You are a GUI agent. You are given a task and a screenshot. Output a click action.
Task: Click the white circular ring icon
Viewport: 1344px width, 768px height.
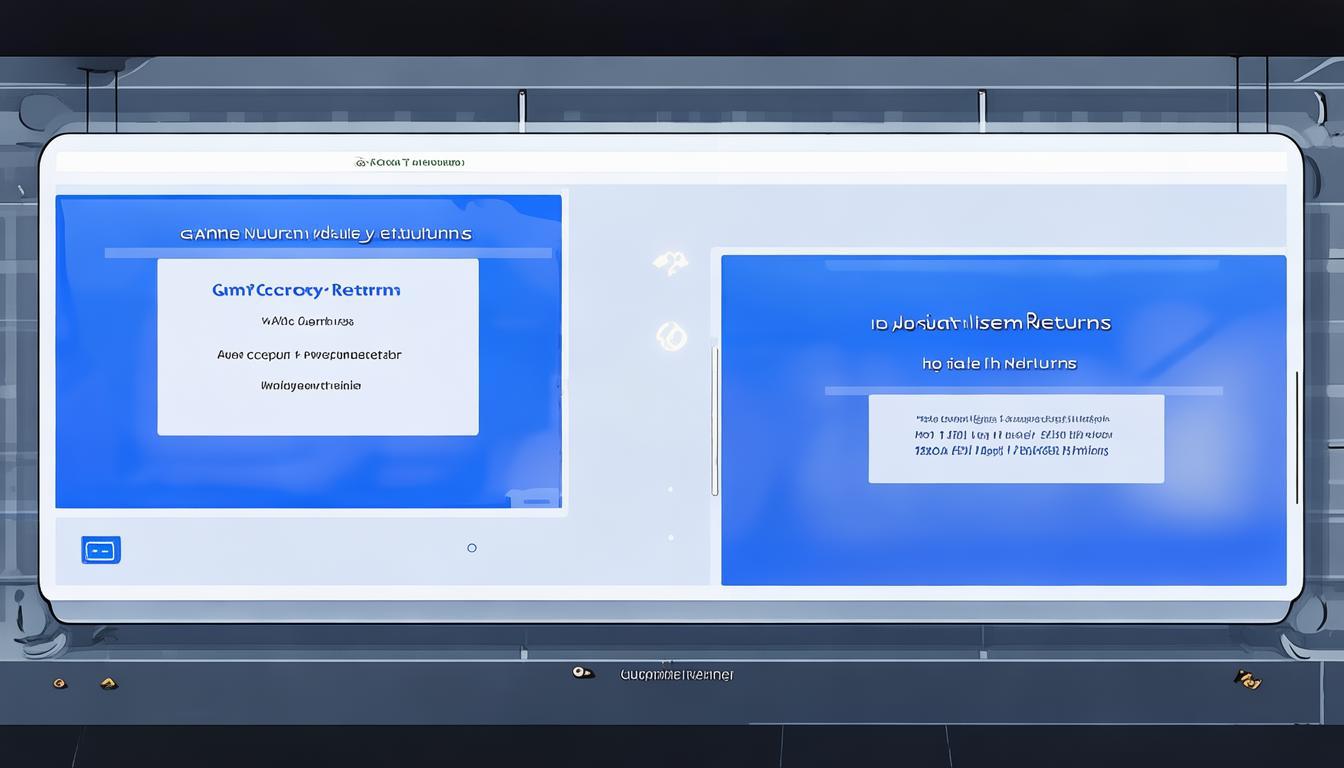coord(671,337)
